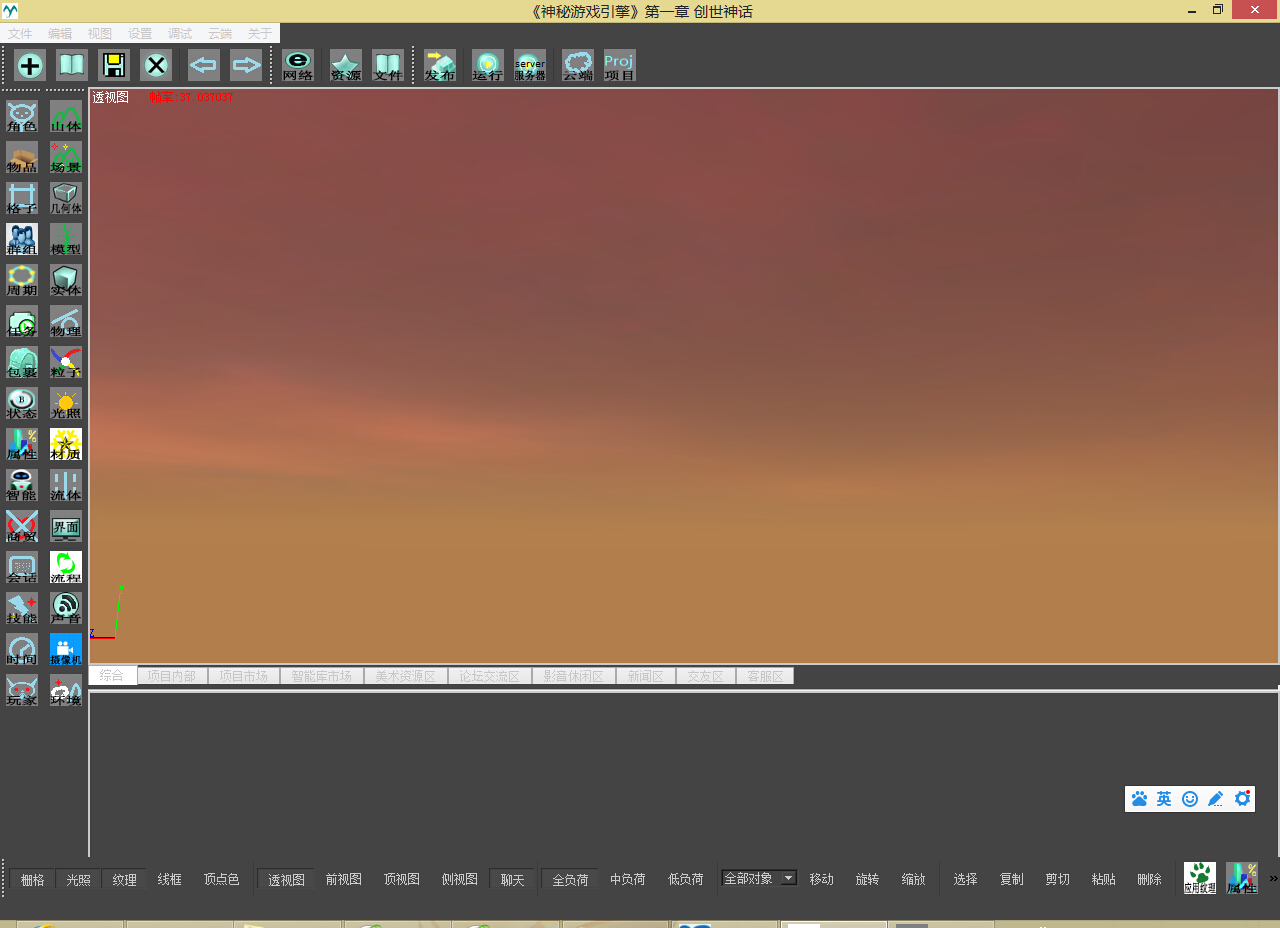The width and height of the screenshot is (1280, 928).
Task: Open the 光照 sun icon in sidebar
Action: pos(66,403)
